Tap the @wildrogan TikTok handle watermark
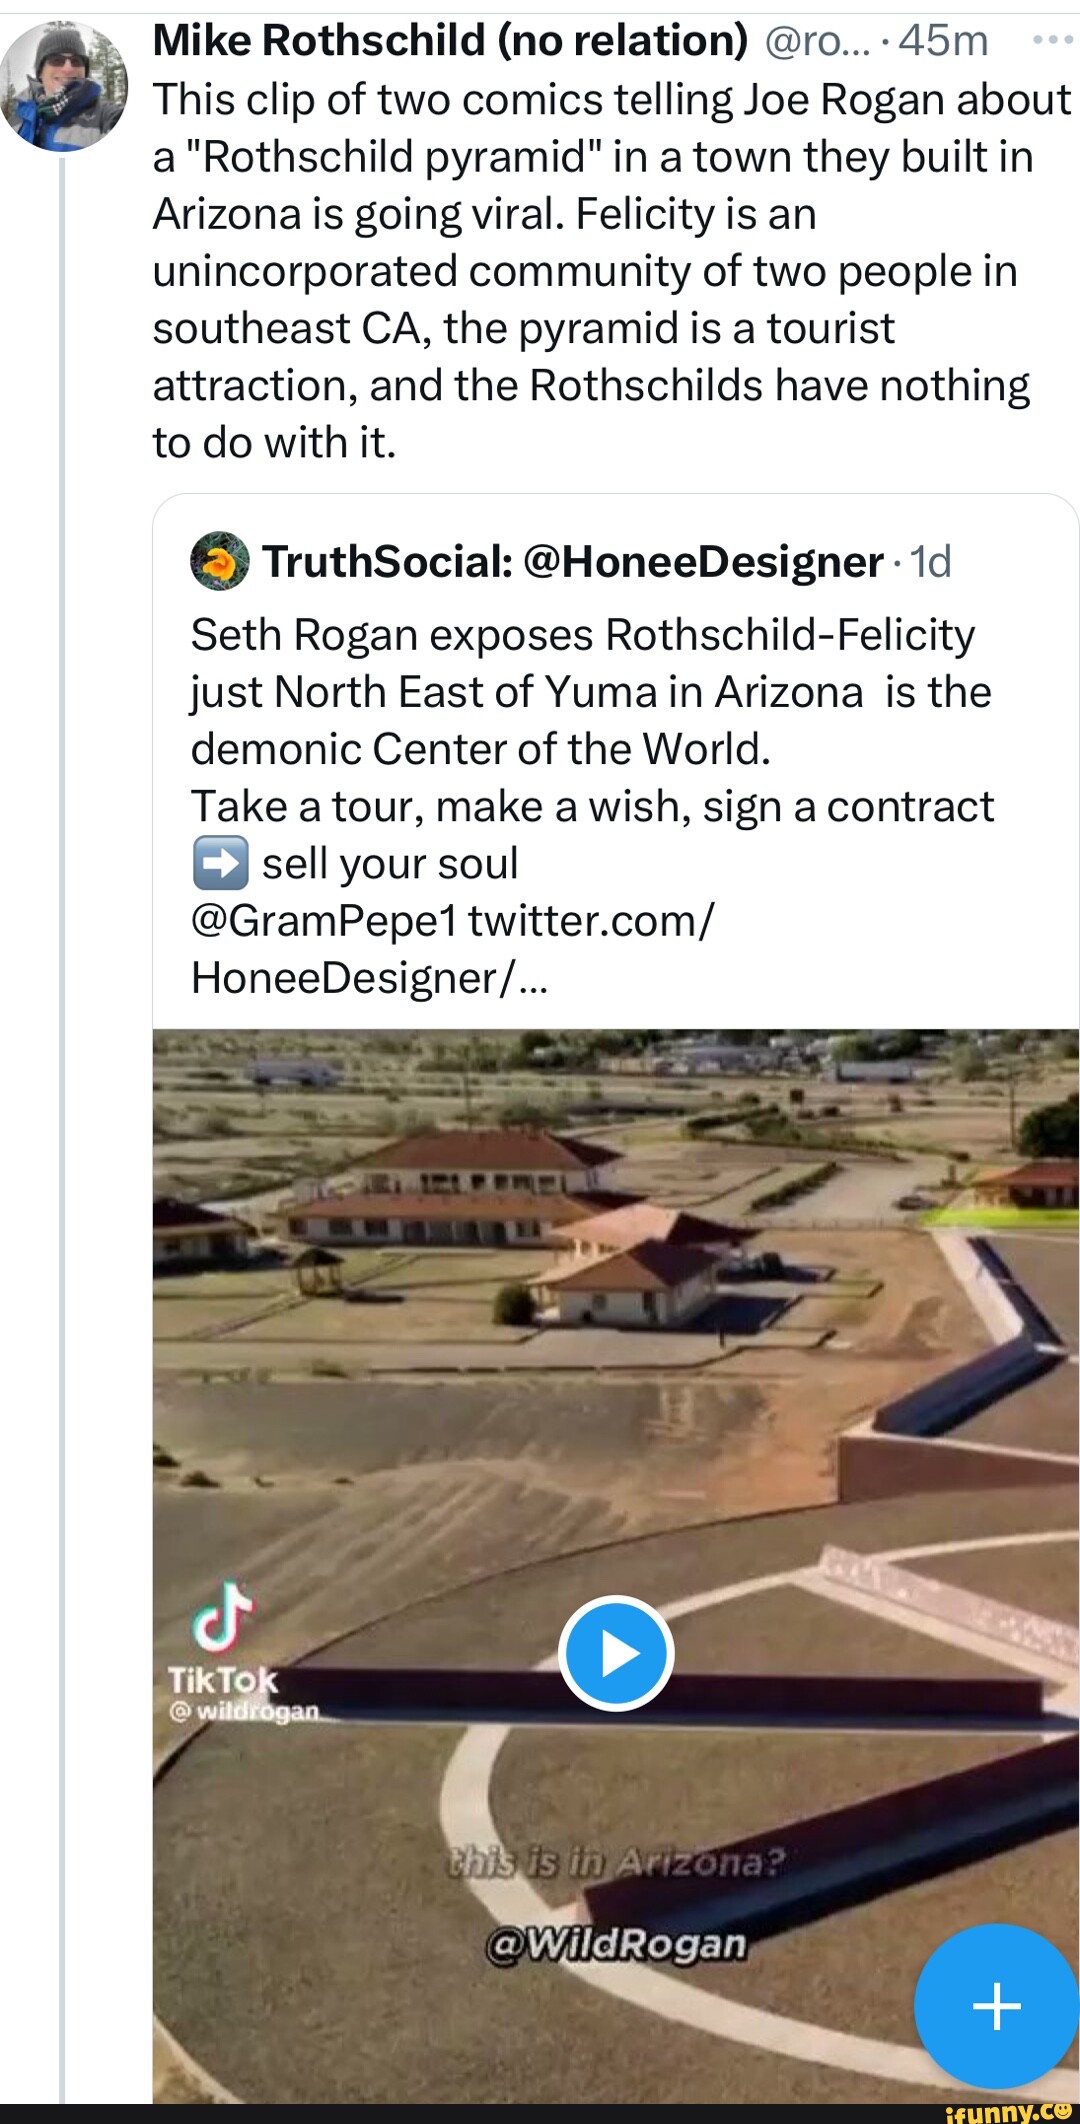The image size is (1080, 2124). [x=245, y=1711]
